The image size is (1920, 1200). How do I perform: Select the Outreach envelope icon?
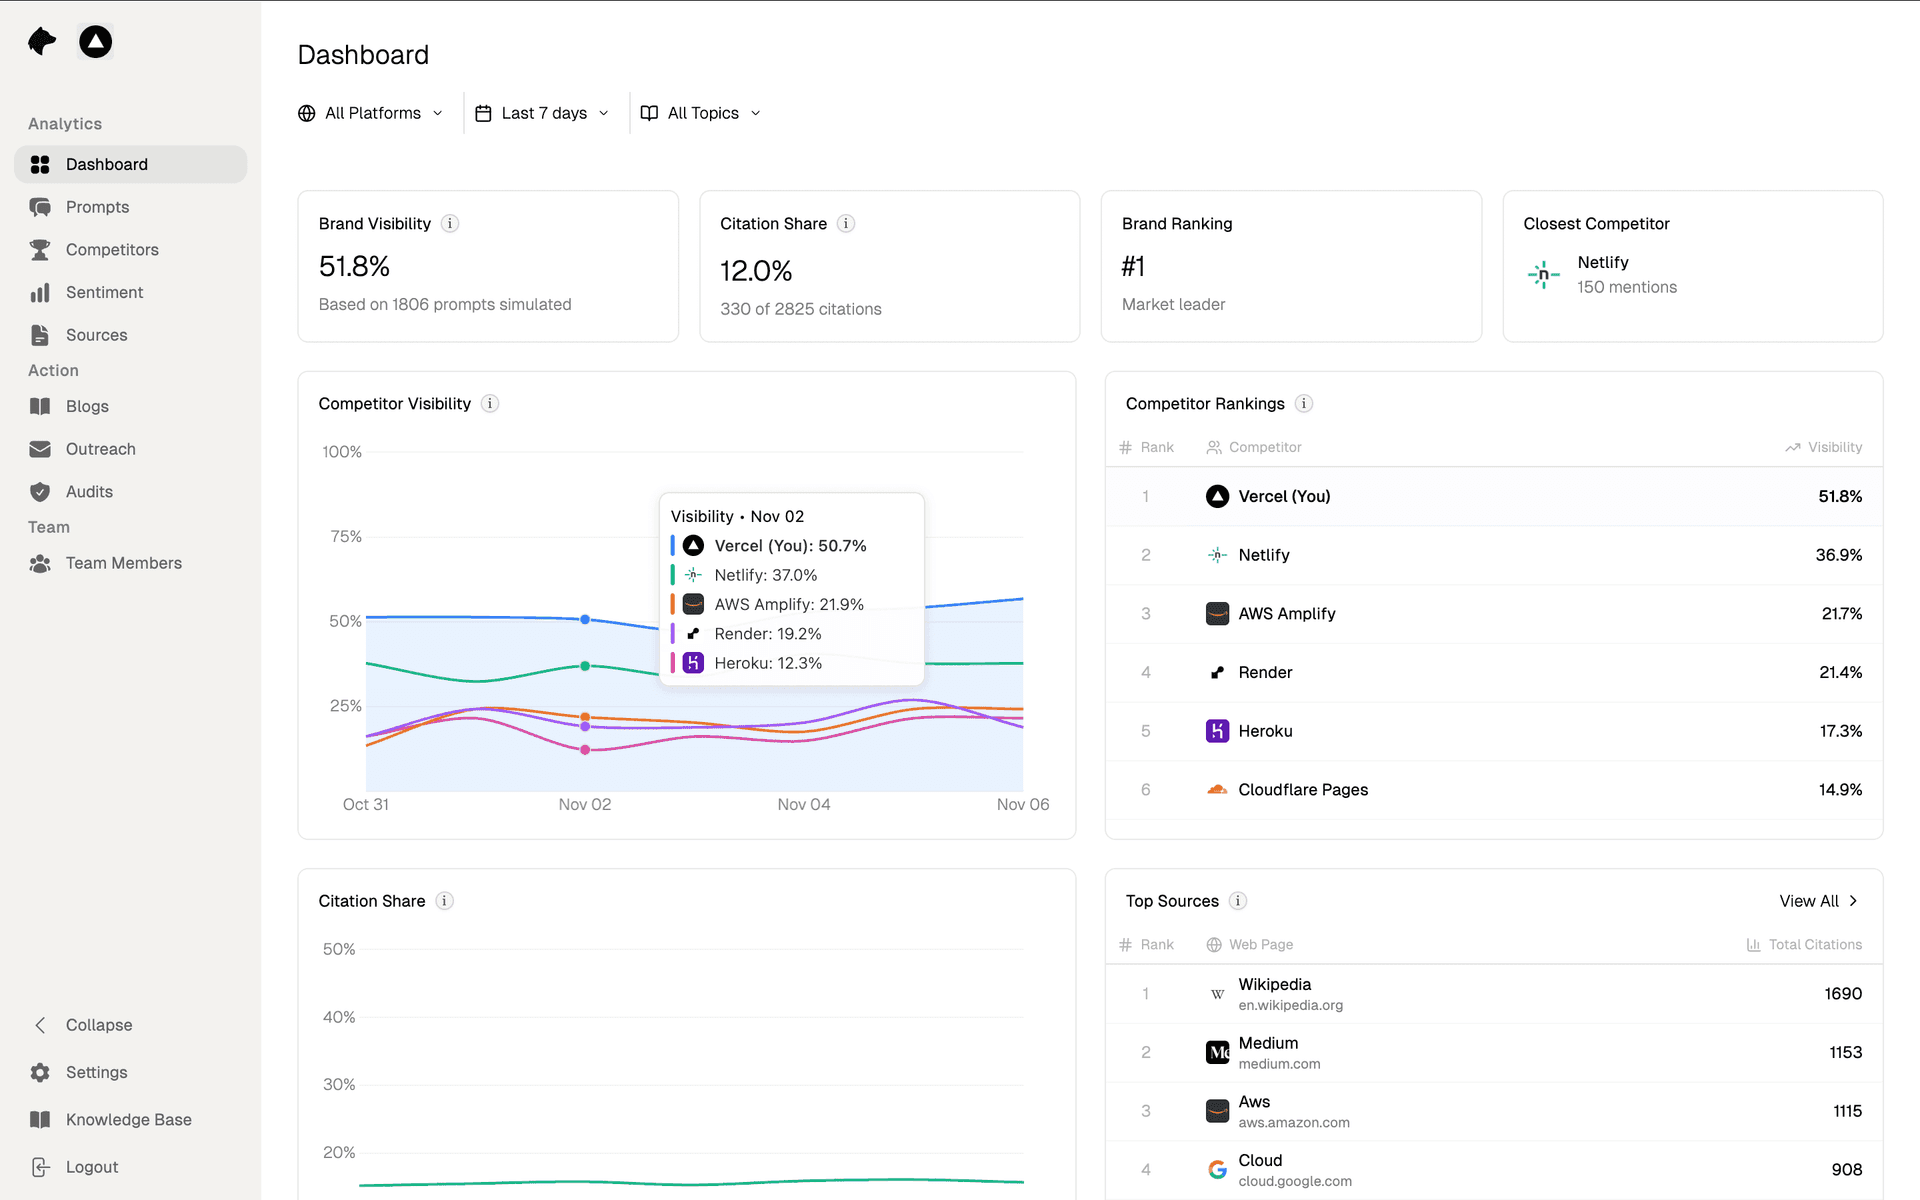click(x=40, y=449)
